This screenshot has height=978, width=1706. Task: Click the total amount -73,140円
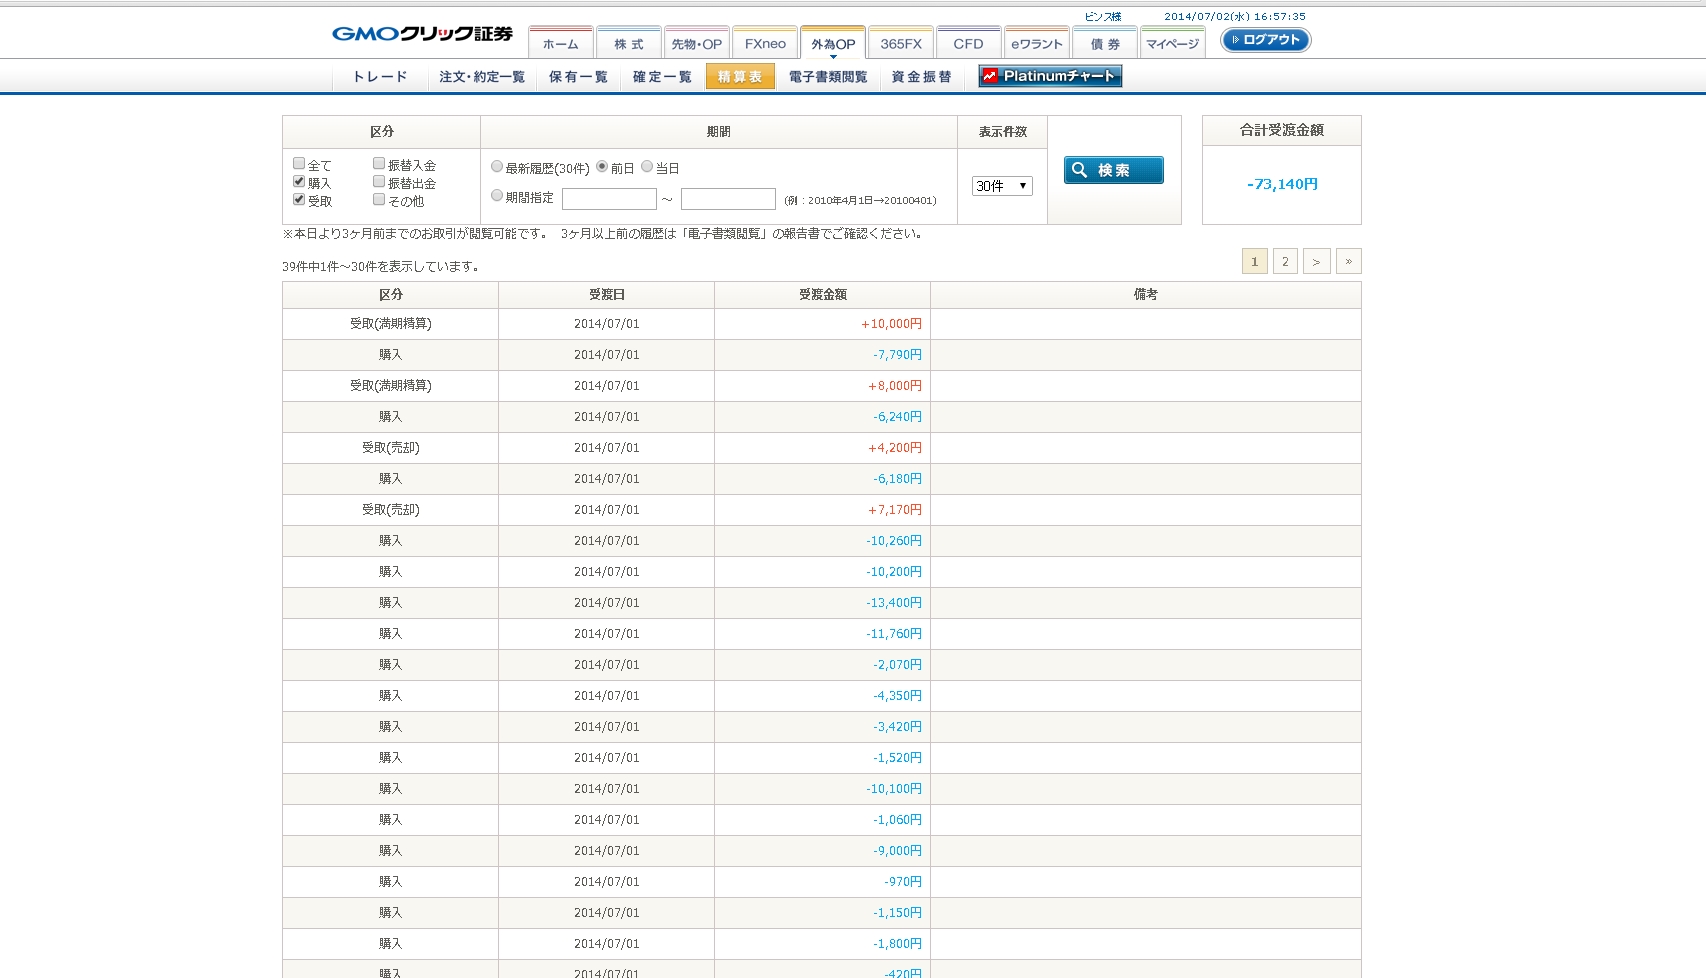[x=1282, y=184]
